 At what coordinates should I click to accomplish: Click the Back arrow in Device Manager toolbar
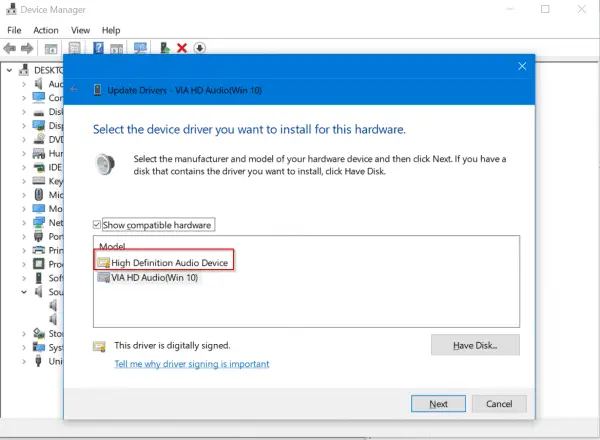(10, 48)
